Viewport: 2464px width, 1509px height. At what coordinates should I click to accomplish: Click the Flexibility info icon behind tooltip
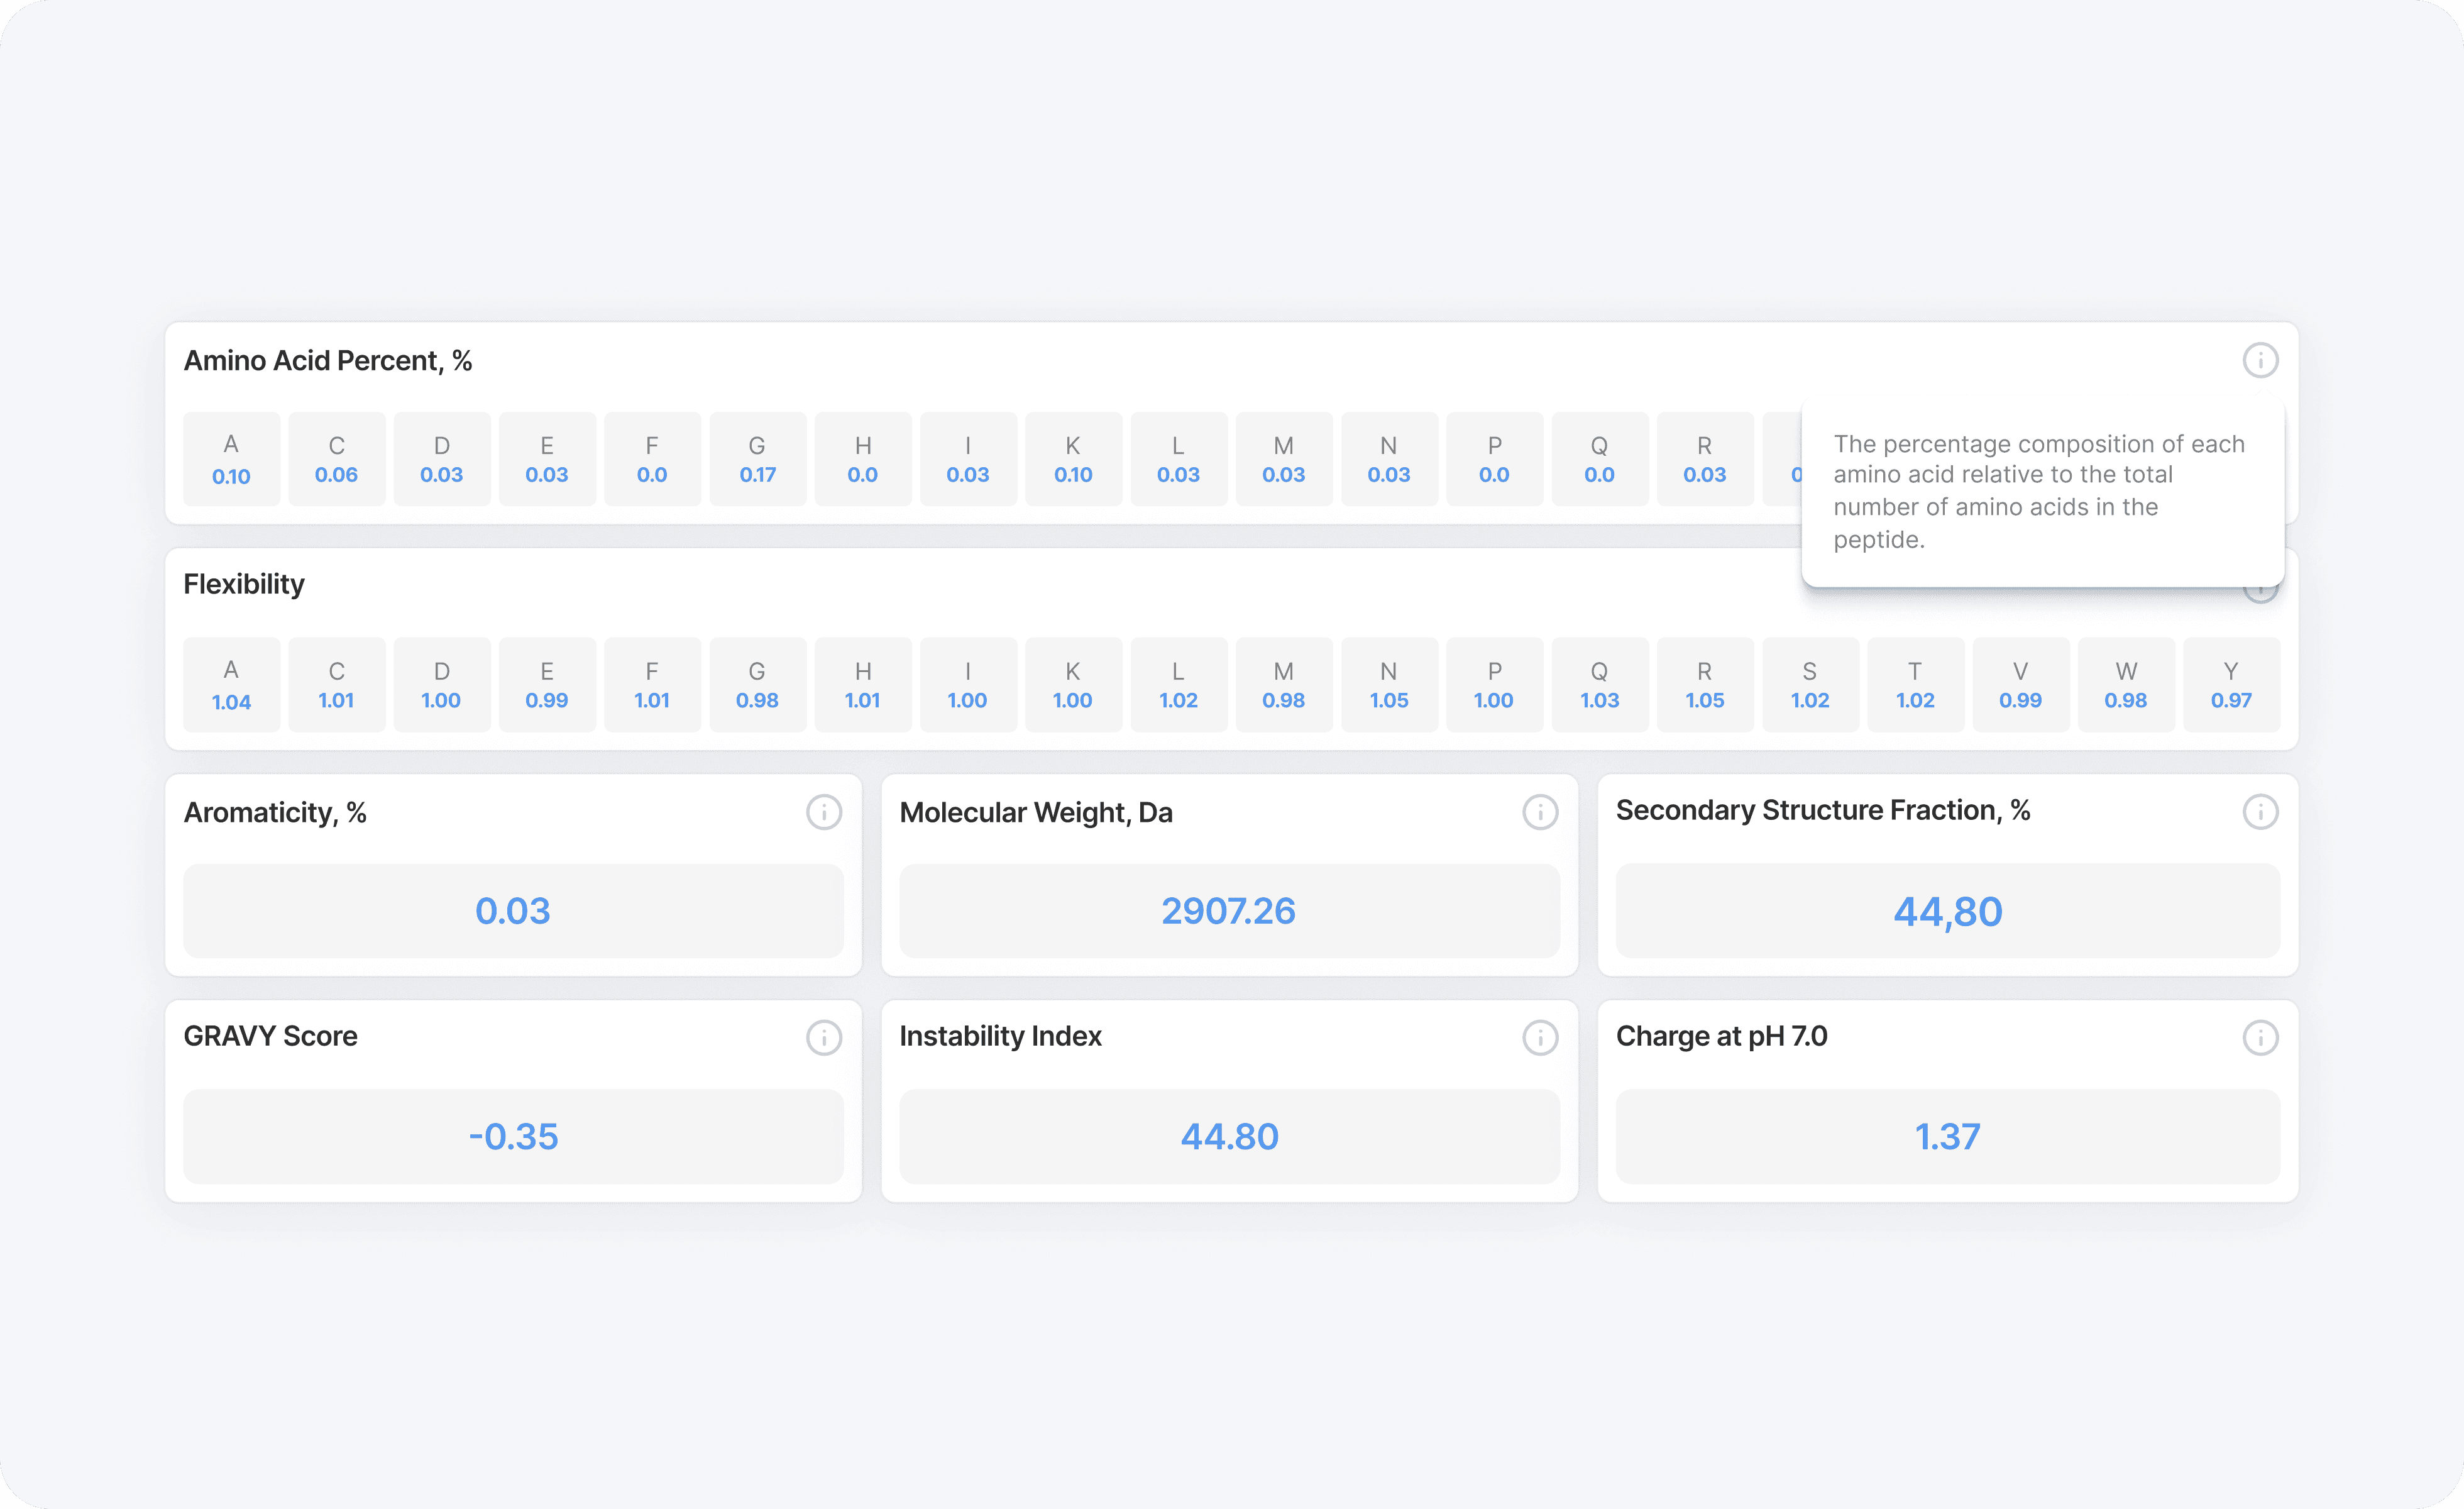pyautogui.click(x=2260, y=596)
